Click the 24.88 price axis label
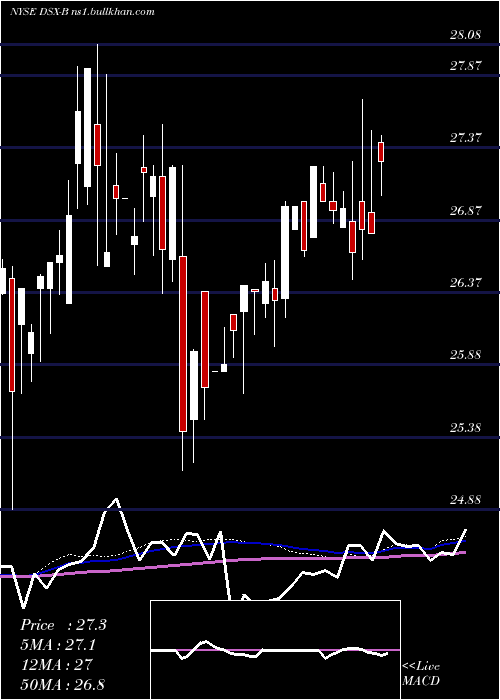This screenshot has height=700, width=500. [466, 500]
